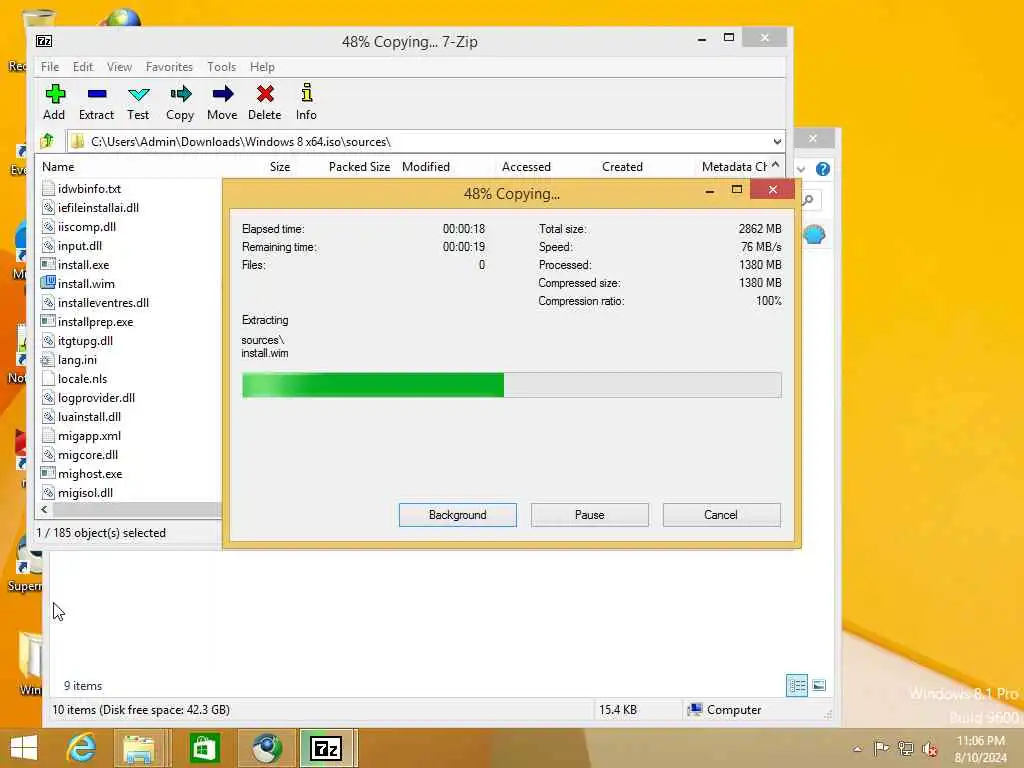Open Windows Store from taskbar
Viewport: 1024px width, 768px height.
tap(204, 748)
